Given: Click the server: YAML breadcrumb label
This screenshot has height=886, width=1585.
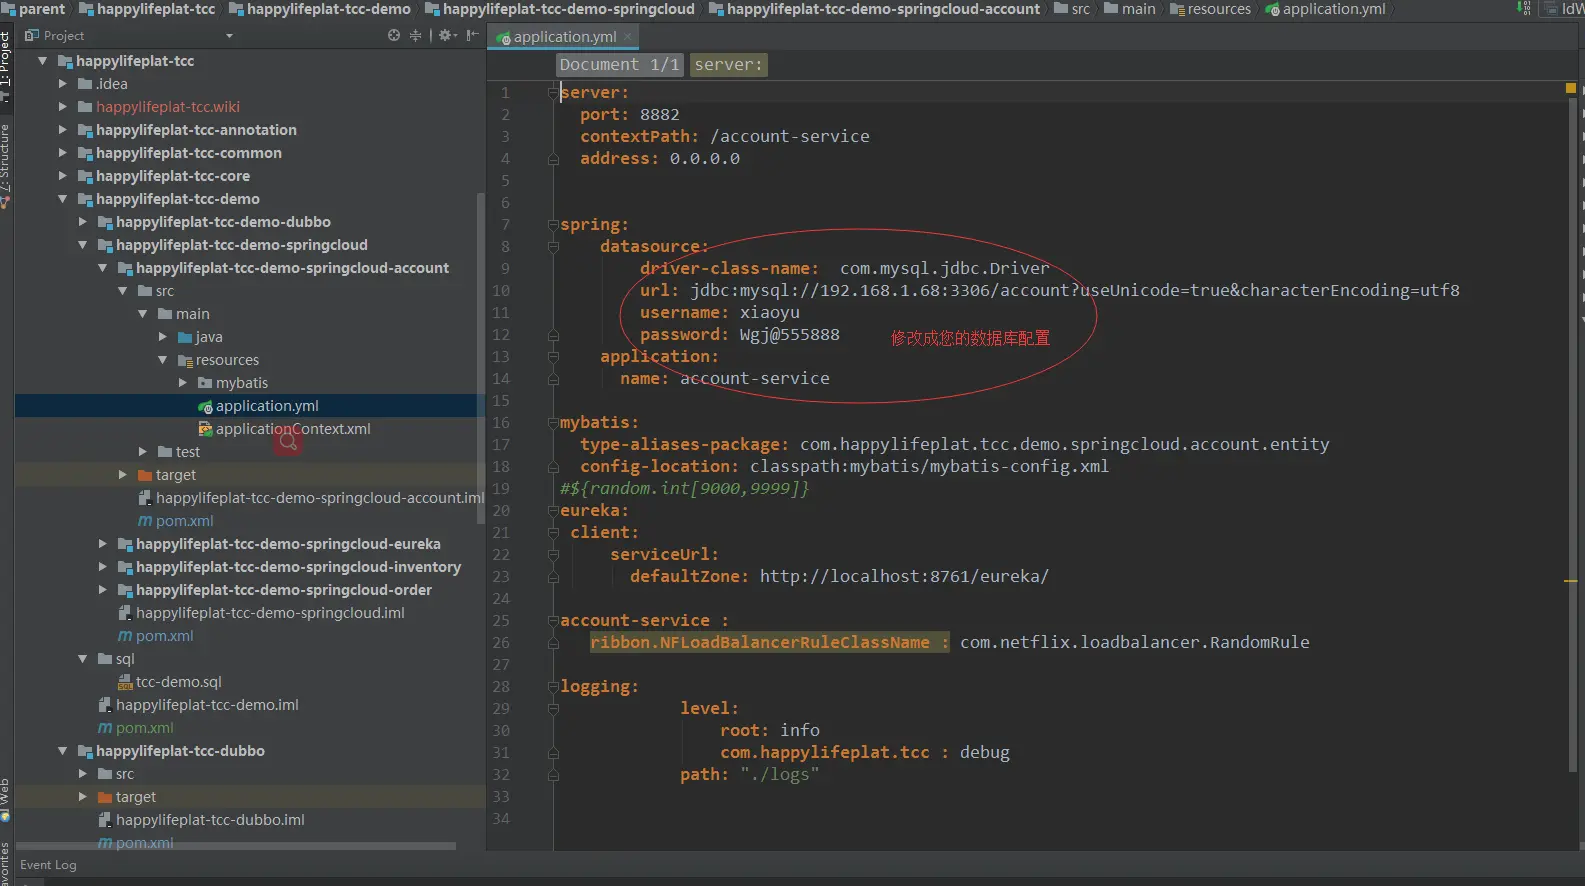Looking at the screenshot, I should pyautogui.click(x=728, y=65).
